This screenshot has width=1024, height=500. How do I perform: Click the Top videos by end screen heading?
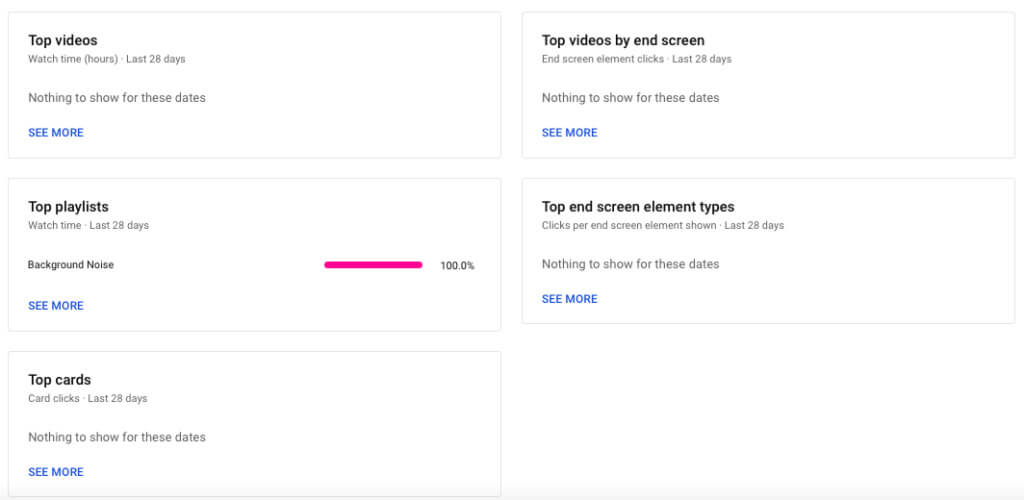pyautogui.click(x=623, y=41)
